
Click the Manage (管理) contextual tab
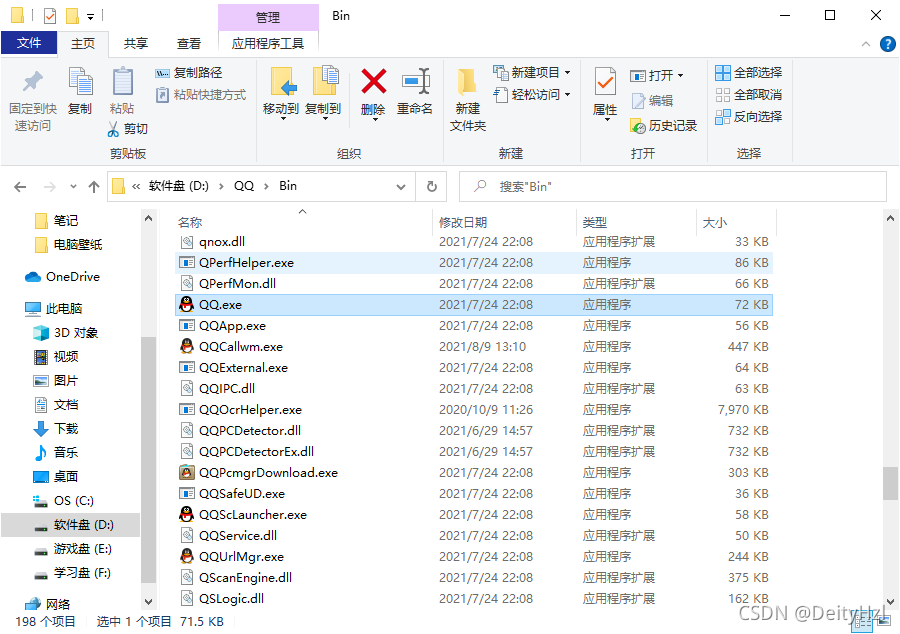pos(268,17)
